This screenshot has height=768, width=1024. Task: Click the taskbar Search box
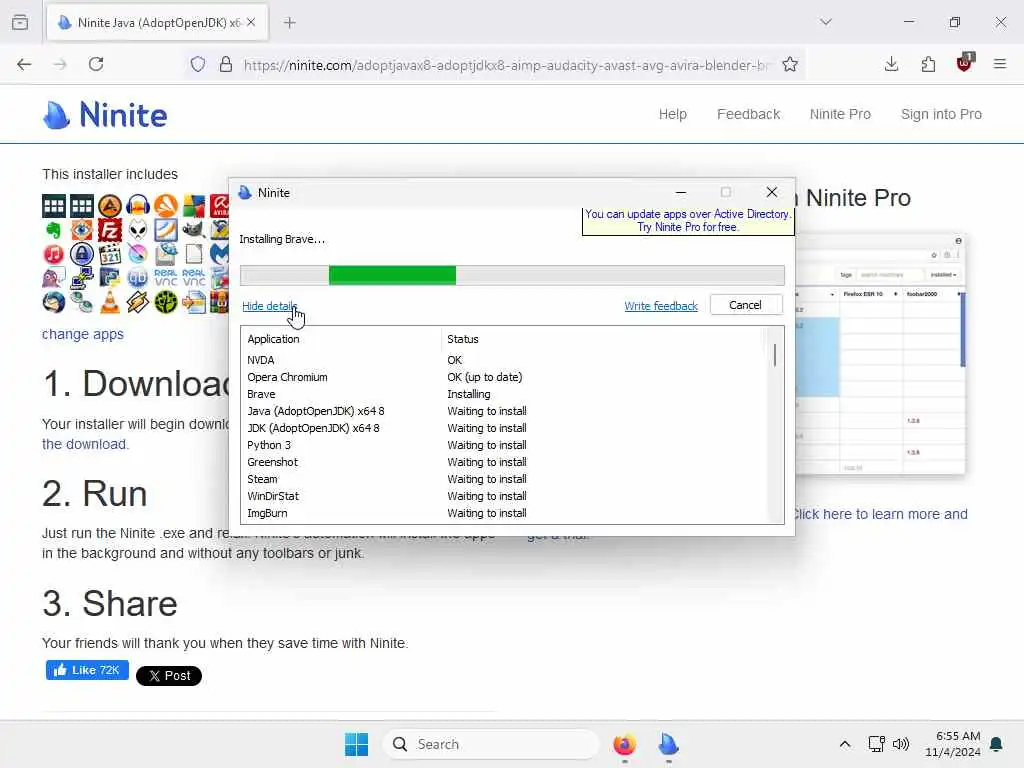coord(491,744)
